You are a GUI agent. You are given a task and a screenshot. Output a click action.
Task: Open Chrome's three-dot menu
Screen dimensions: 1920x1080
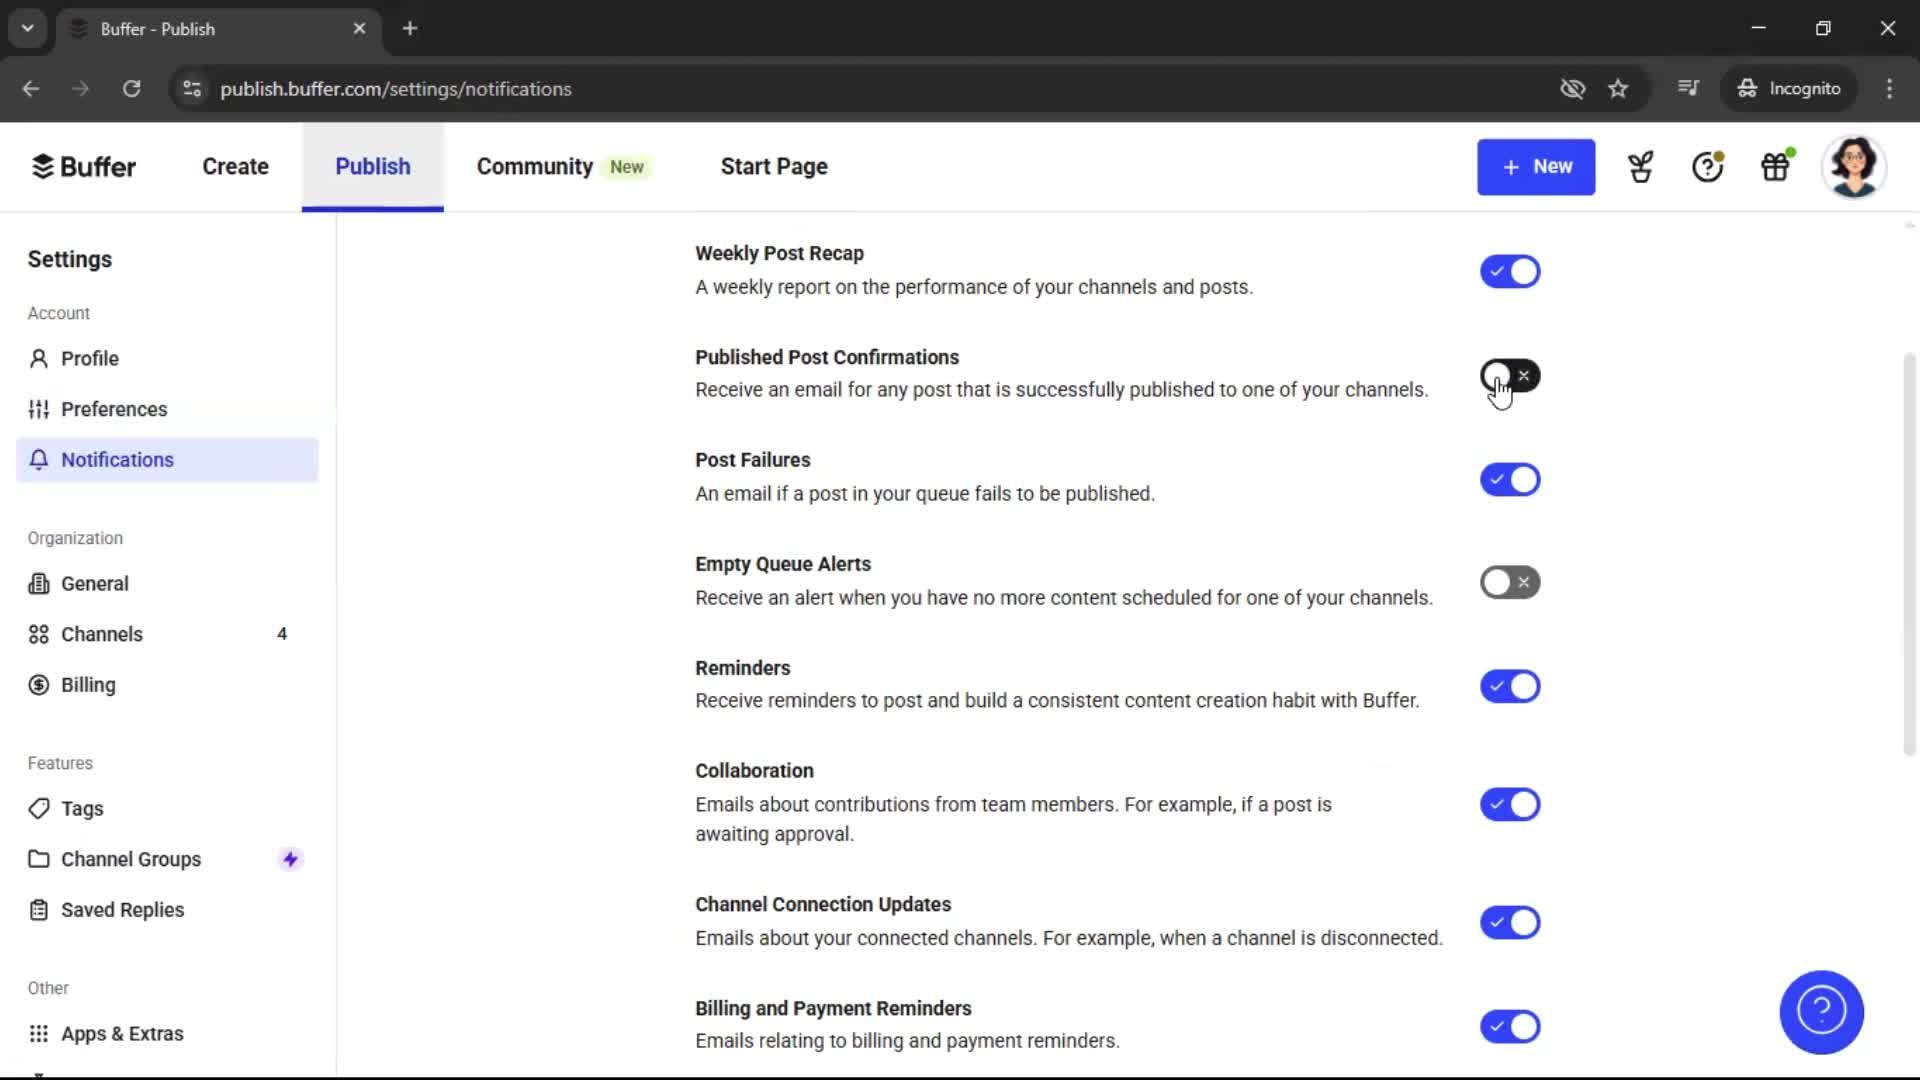tap(1889, 89)
